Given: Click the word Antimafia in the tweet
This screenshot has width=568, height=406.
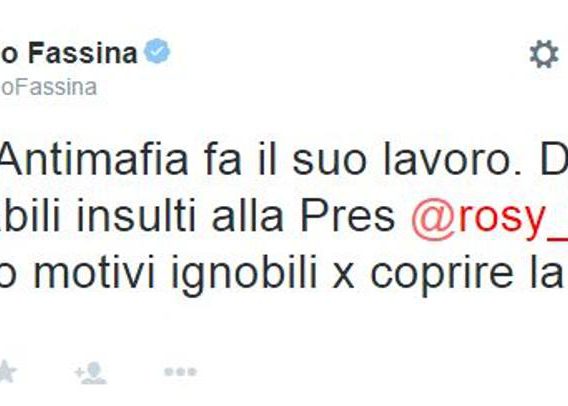Looking at the screenshot, I should click(x=95, y=160).
